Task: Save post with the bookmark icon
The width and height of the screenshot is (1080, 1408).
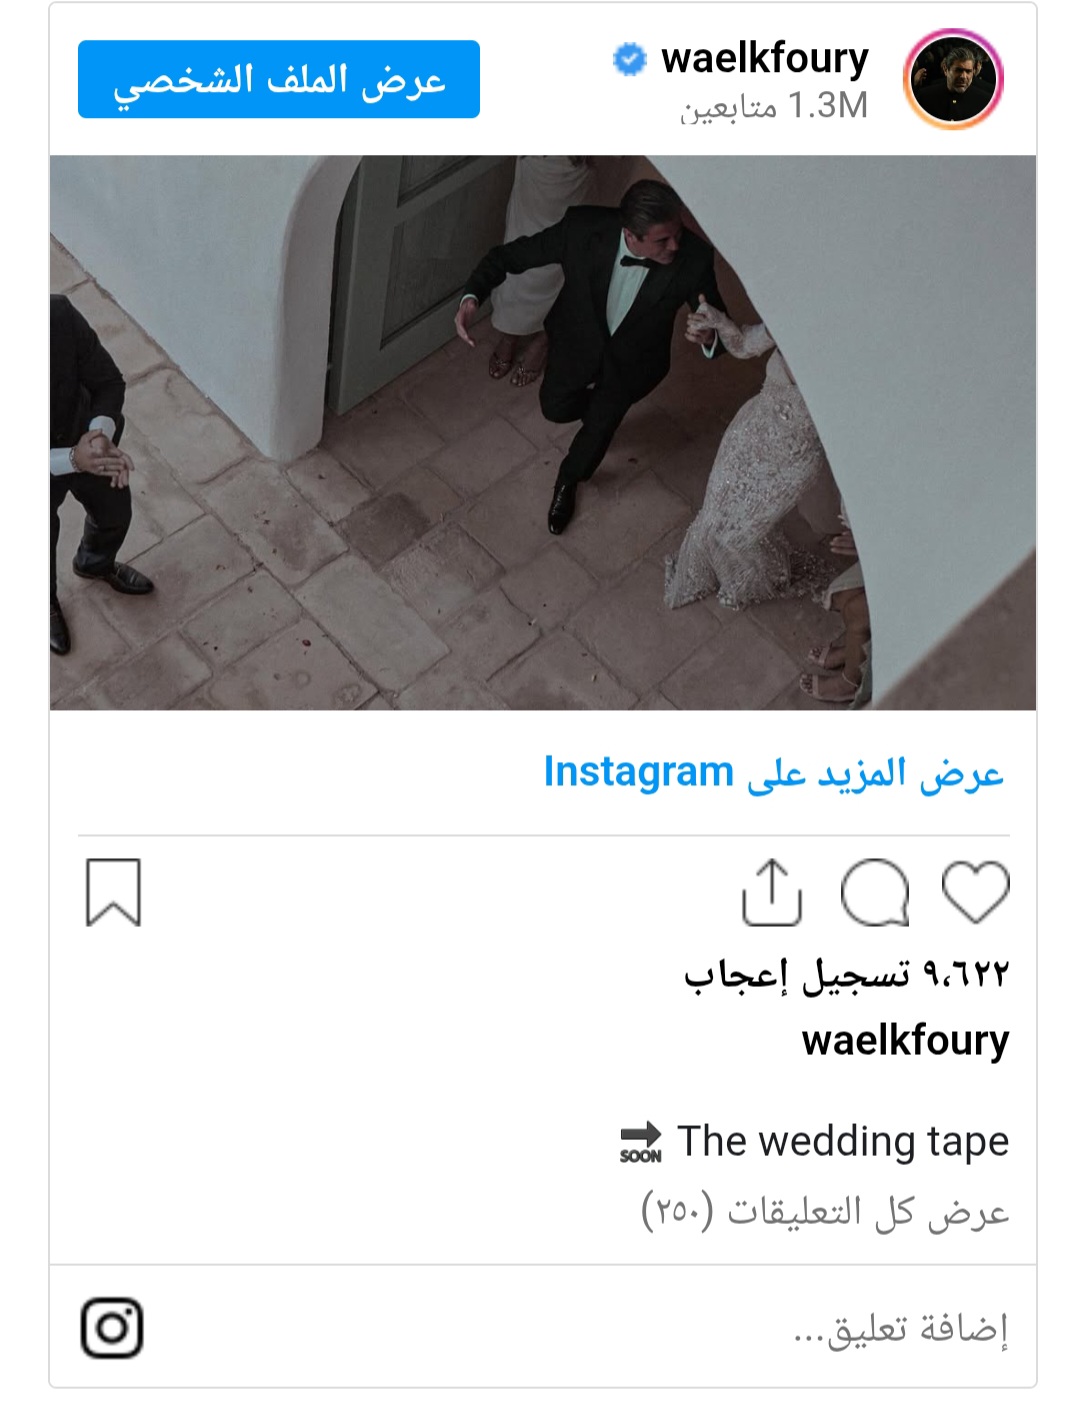Action: click(x=113, y=892)
